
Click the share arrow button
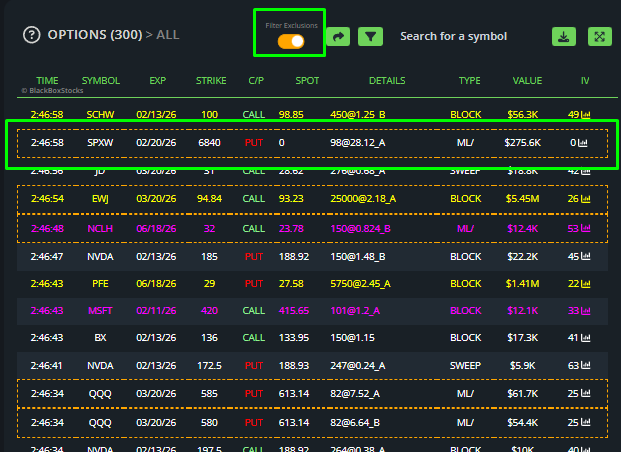tap(338, 37)
